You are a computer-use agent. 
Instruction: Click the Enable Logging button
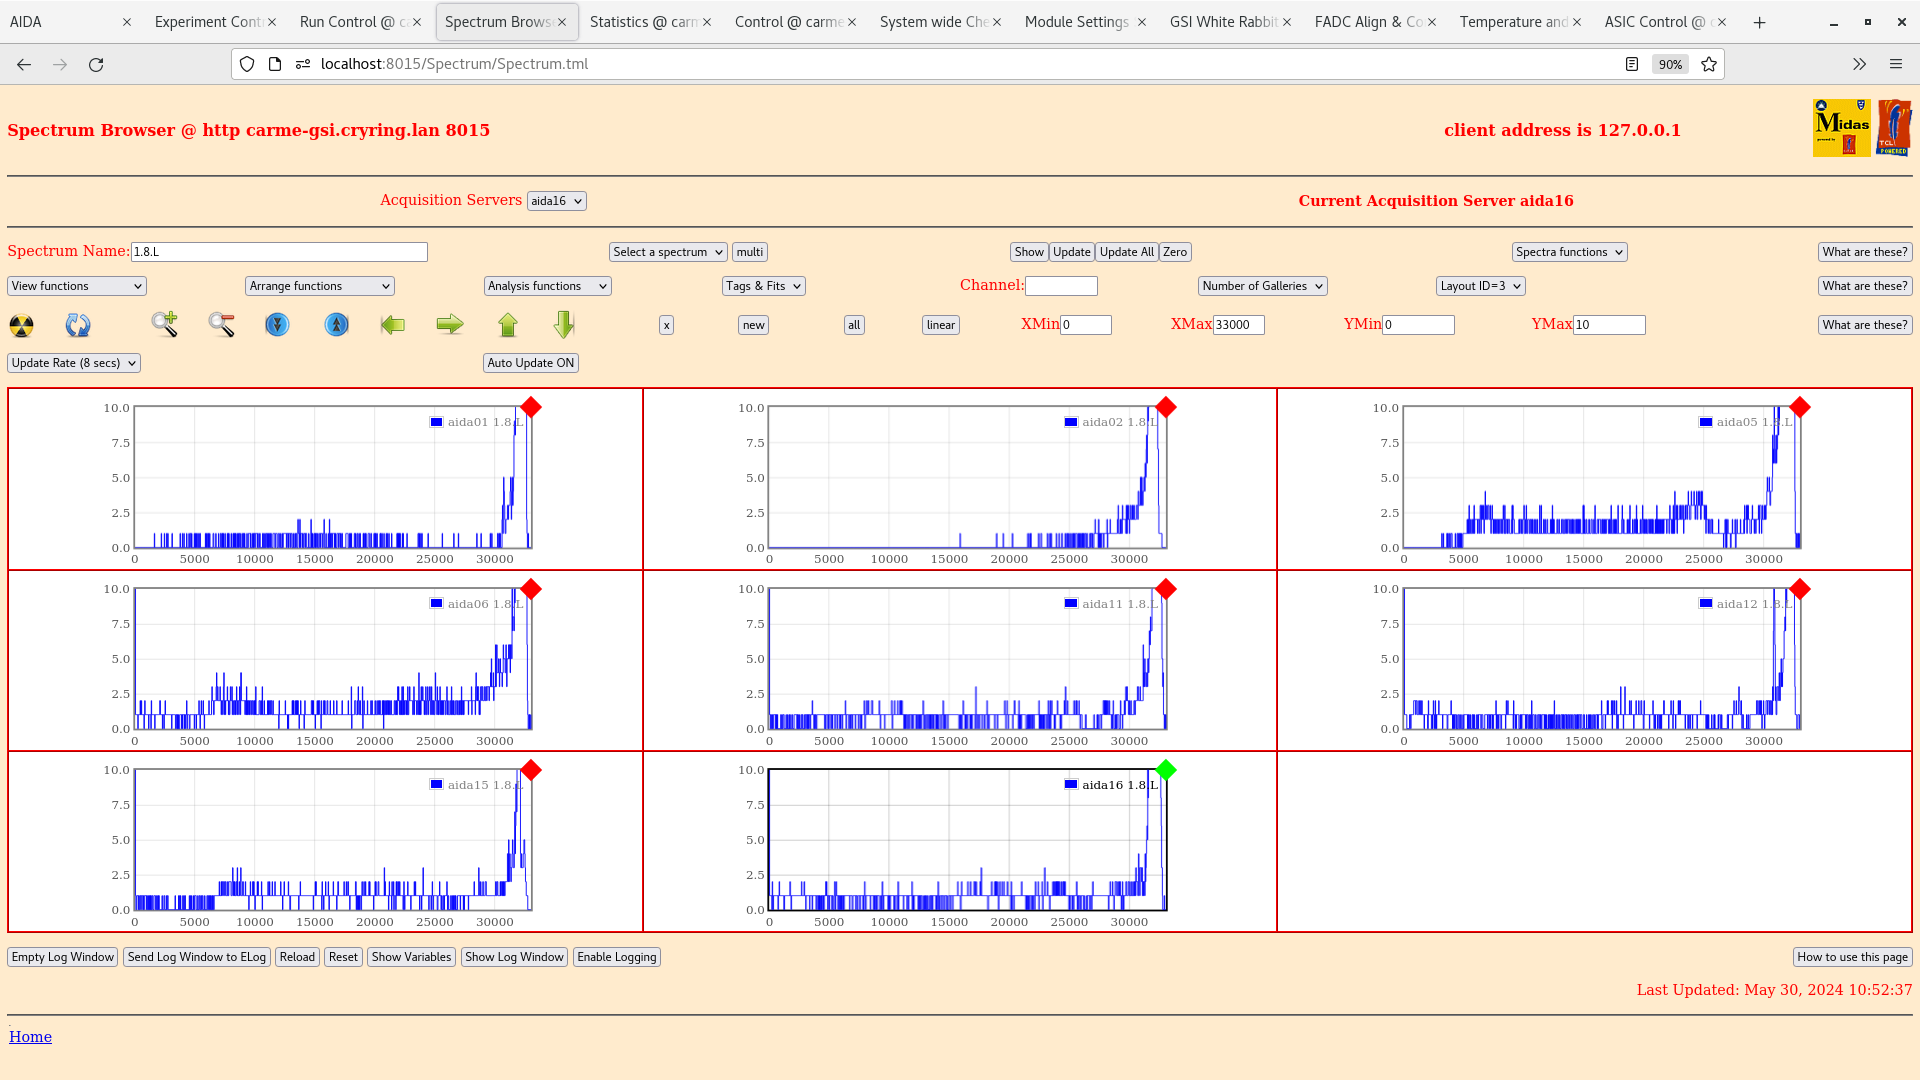click(616, 957)
